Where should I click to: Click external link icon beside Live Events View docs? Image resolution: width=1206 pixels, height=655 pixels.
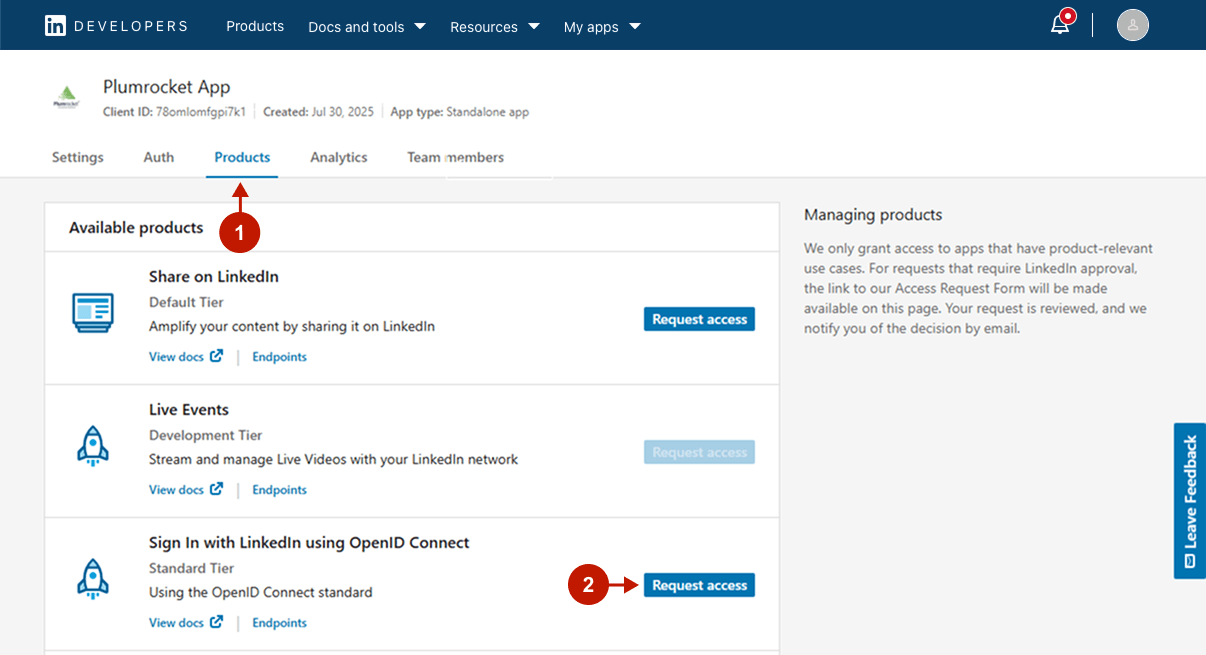[x=217, y=489]
